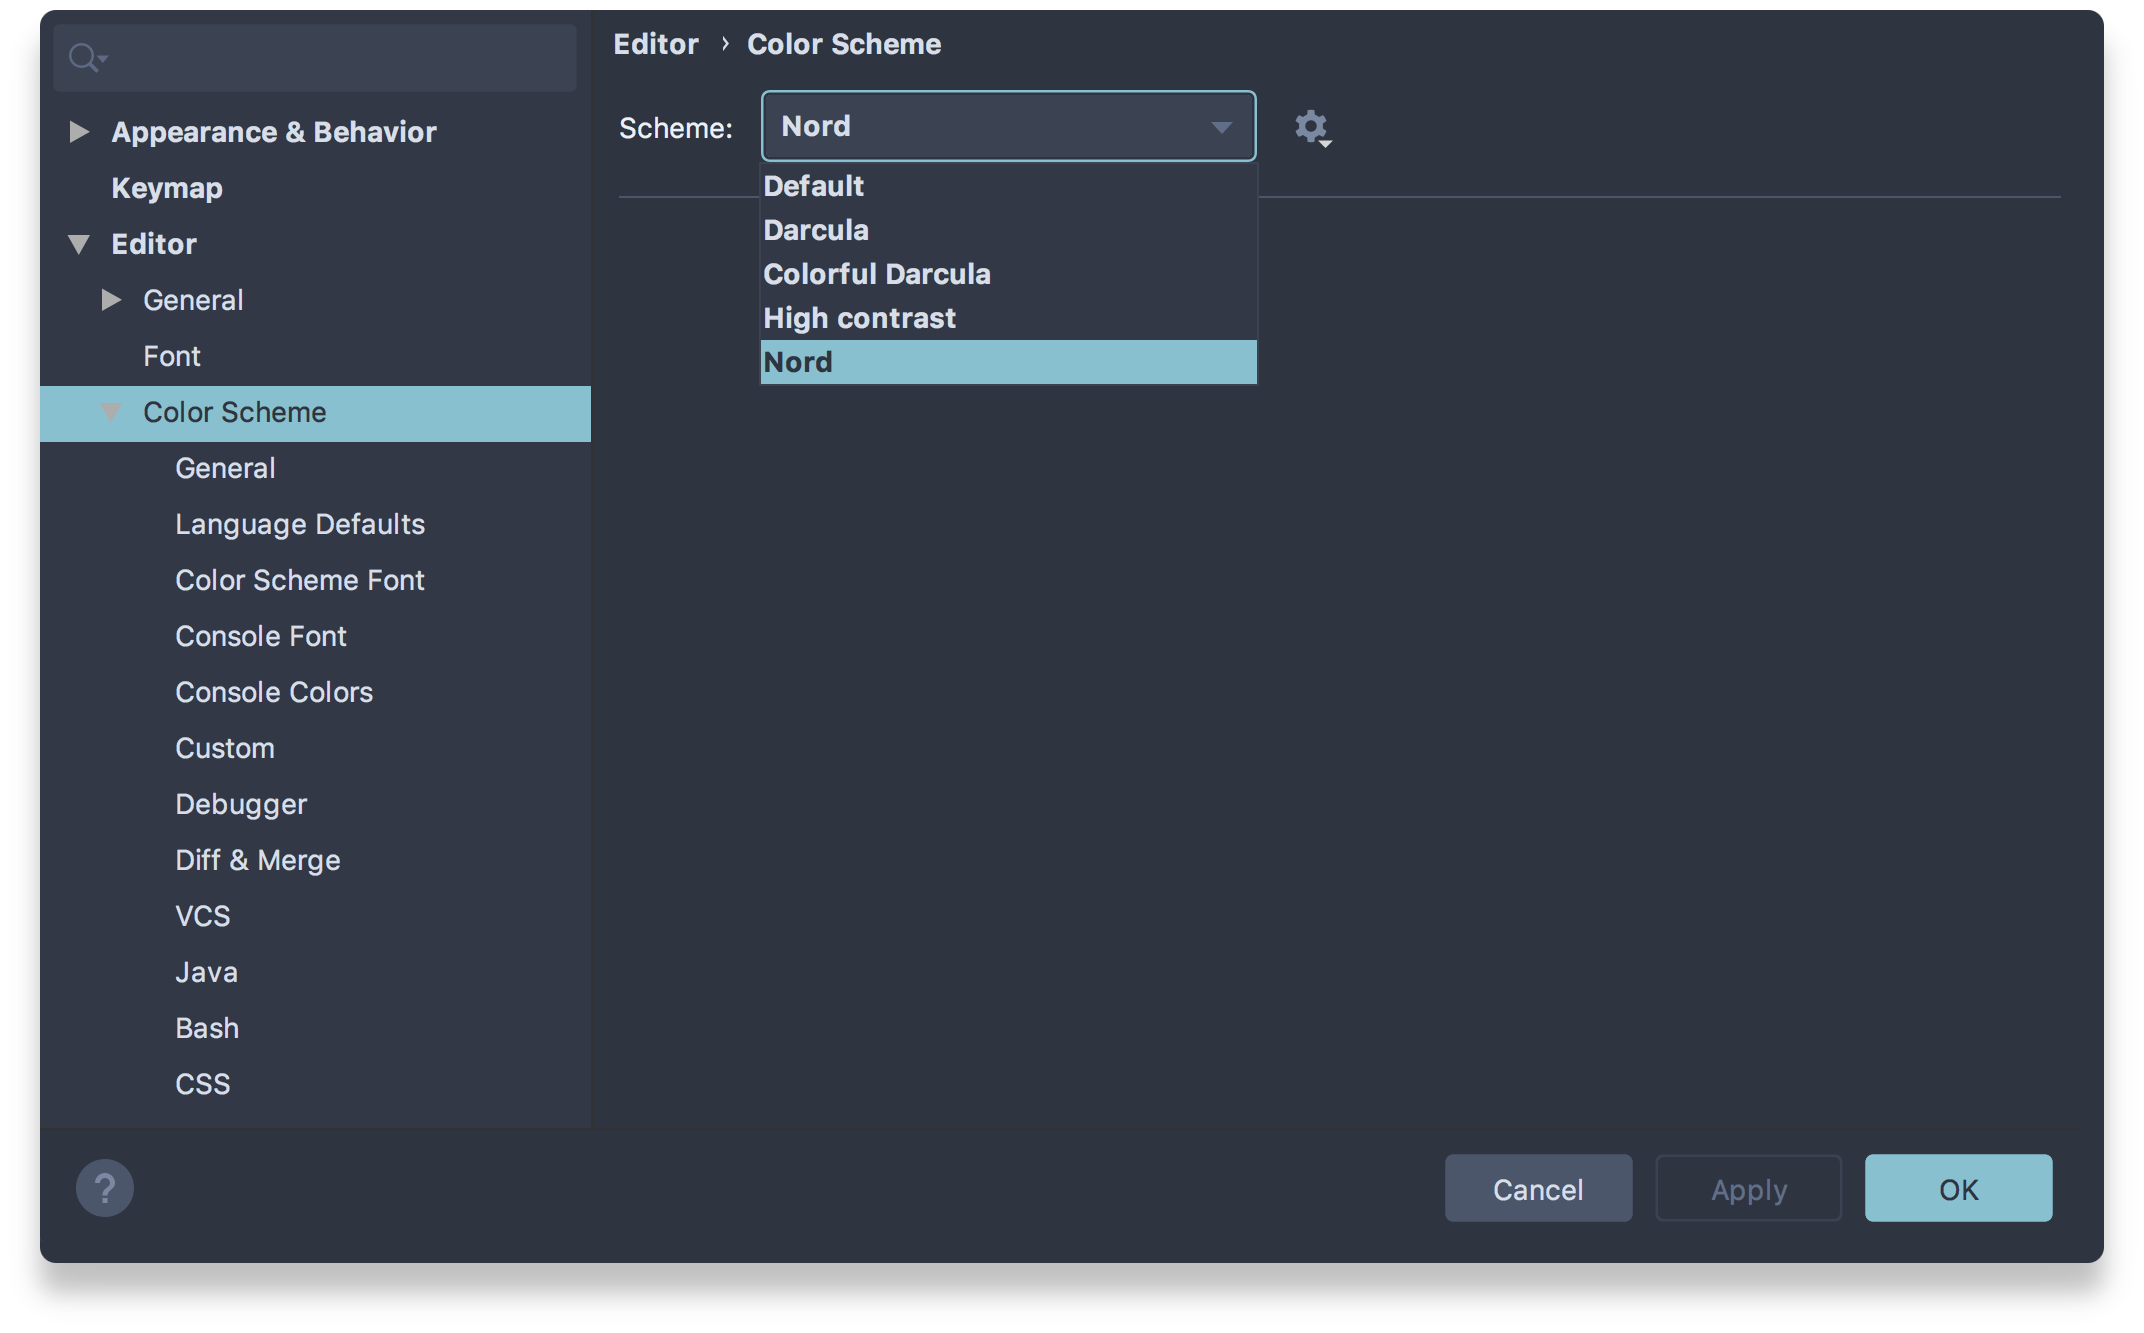Focus the settings search field
Image resolution: width=2144 pixels, height=1333 pixels.
(340, 58)
